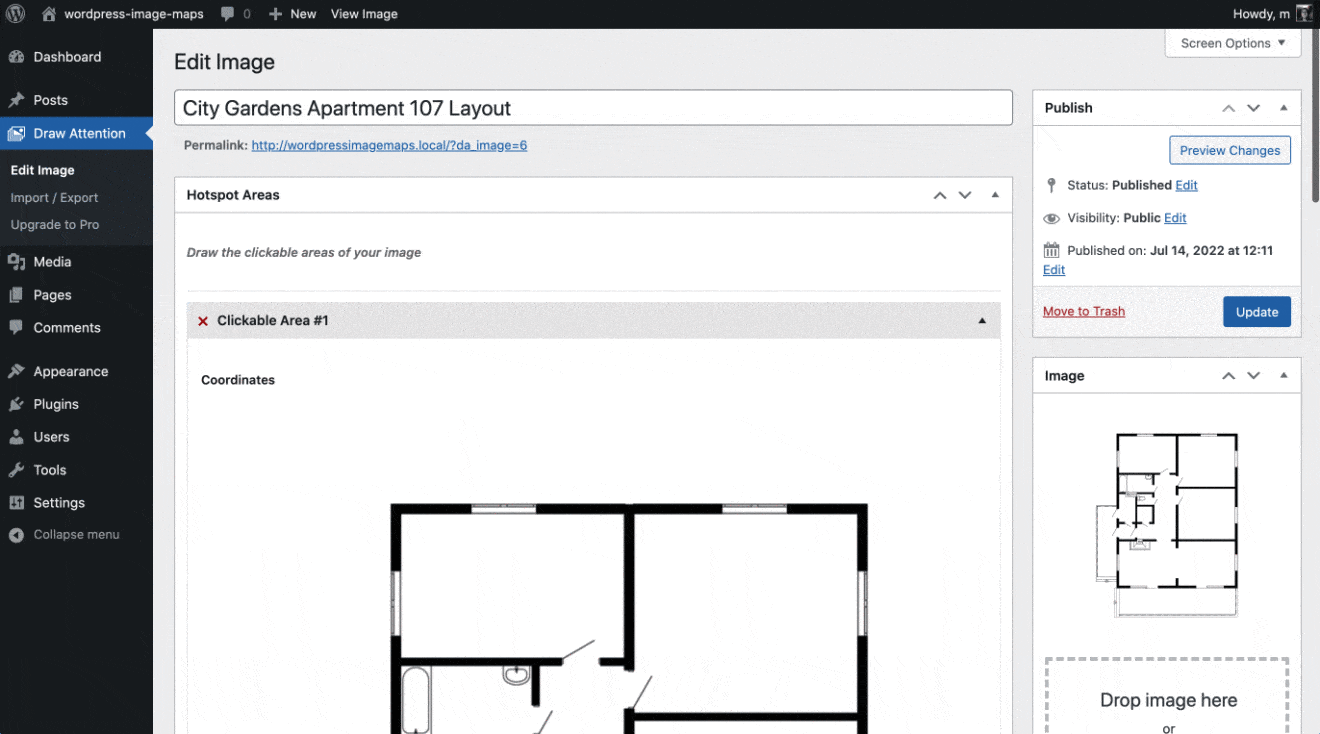This screenshot has height=734, width=1320.
Task: Click the home icon beside wordpress-image-maps
Action: click(x=49, y=14)
